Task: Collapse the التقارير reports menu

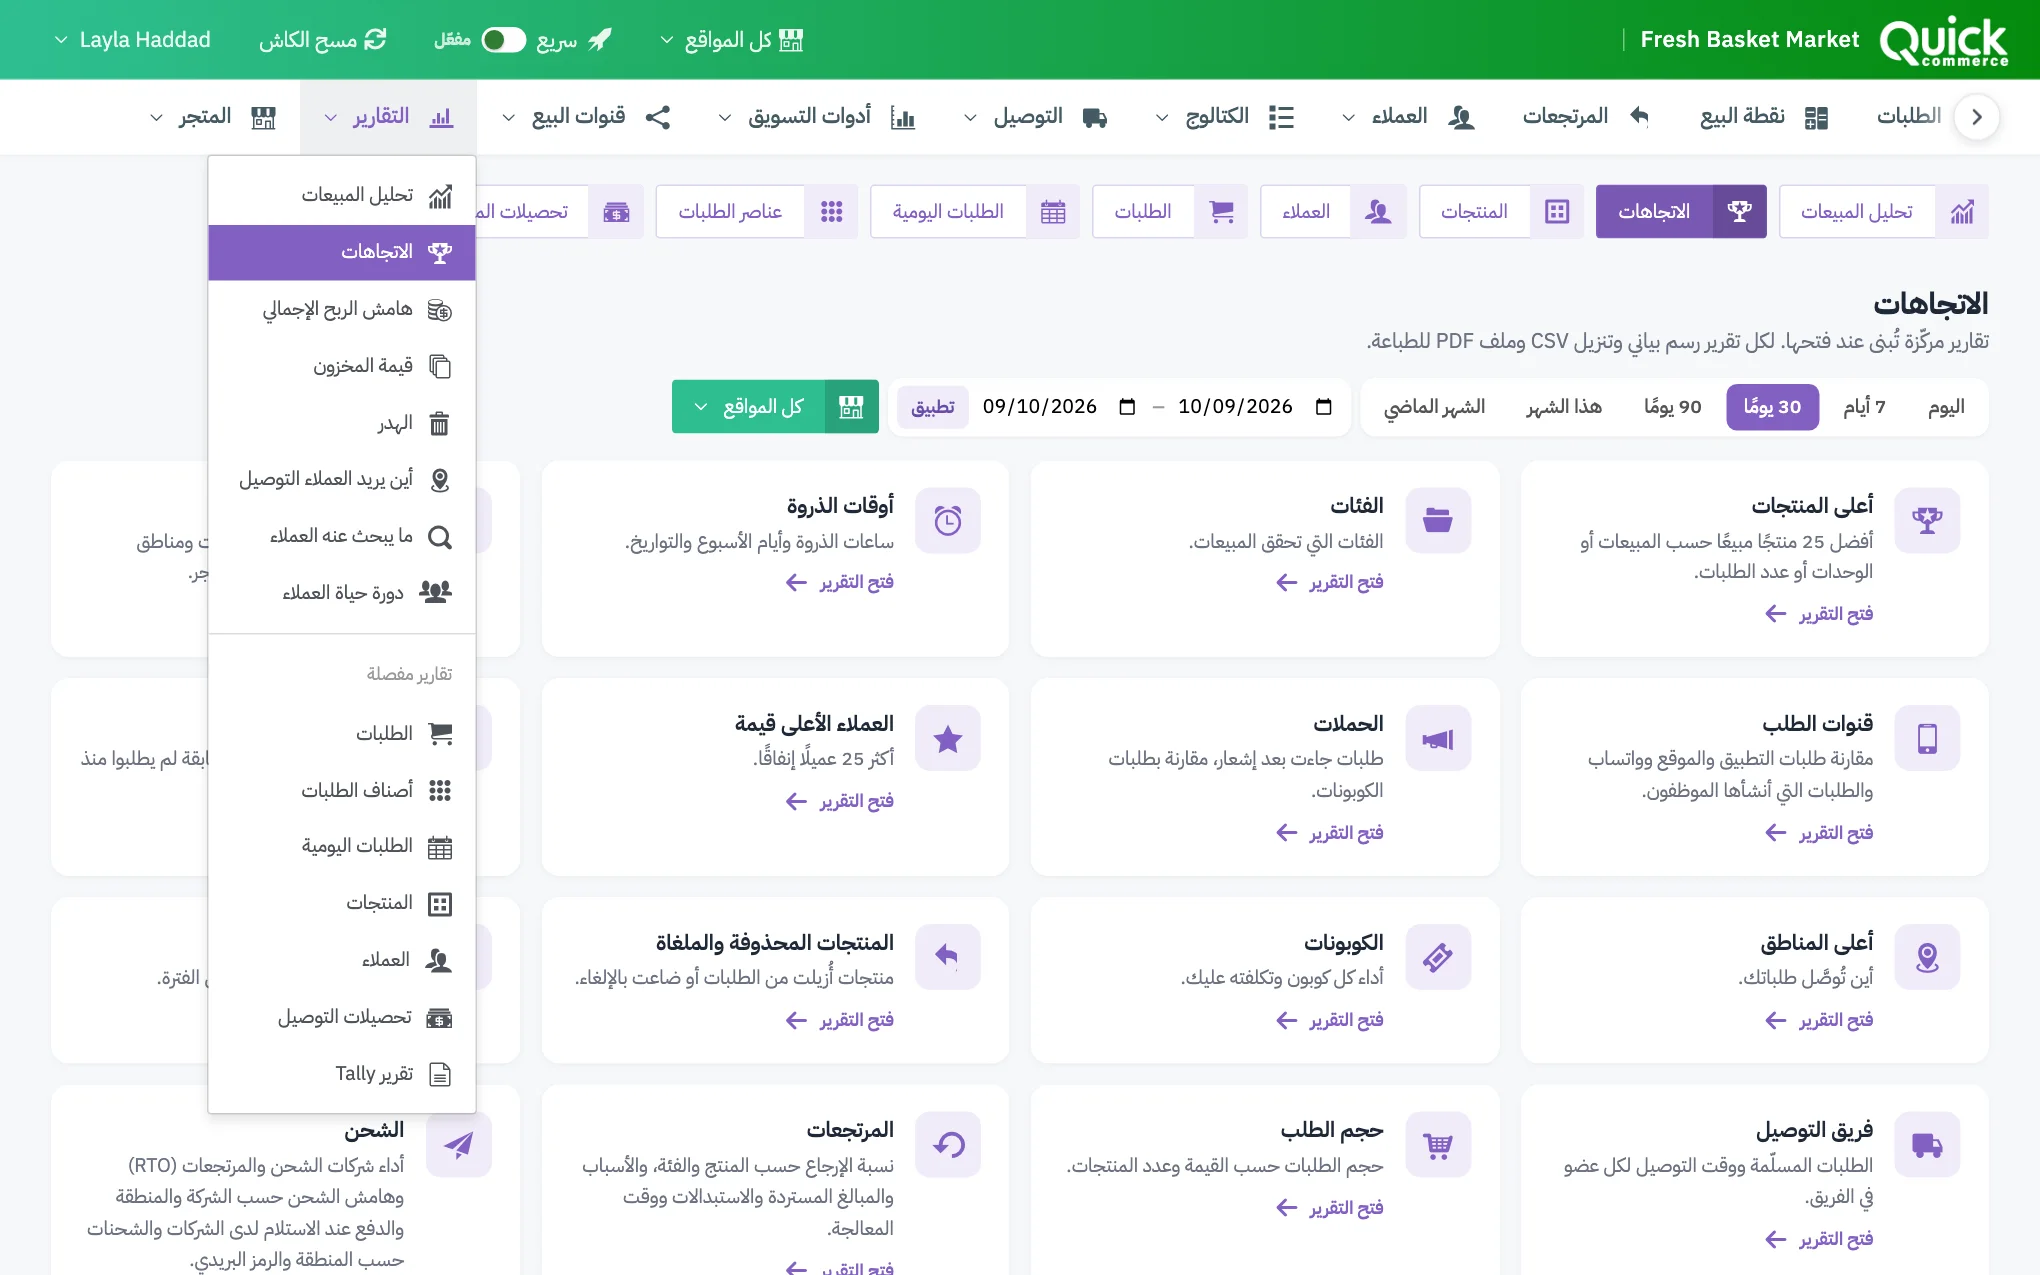Action: (x=388, y=117)
